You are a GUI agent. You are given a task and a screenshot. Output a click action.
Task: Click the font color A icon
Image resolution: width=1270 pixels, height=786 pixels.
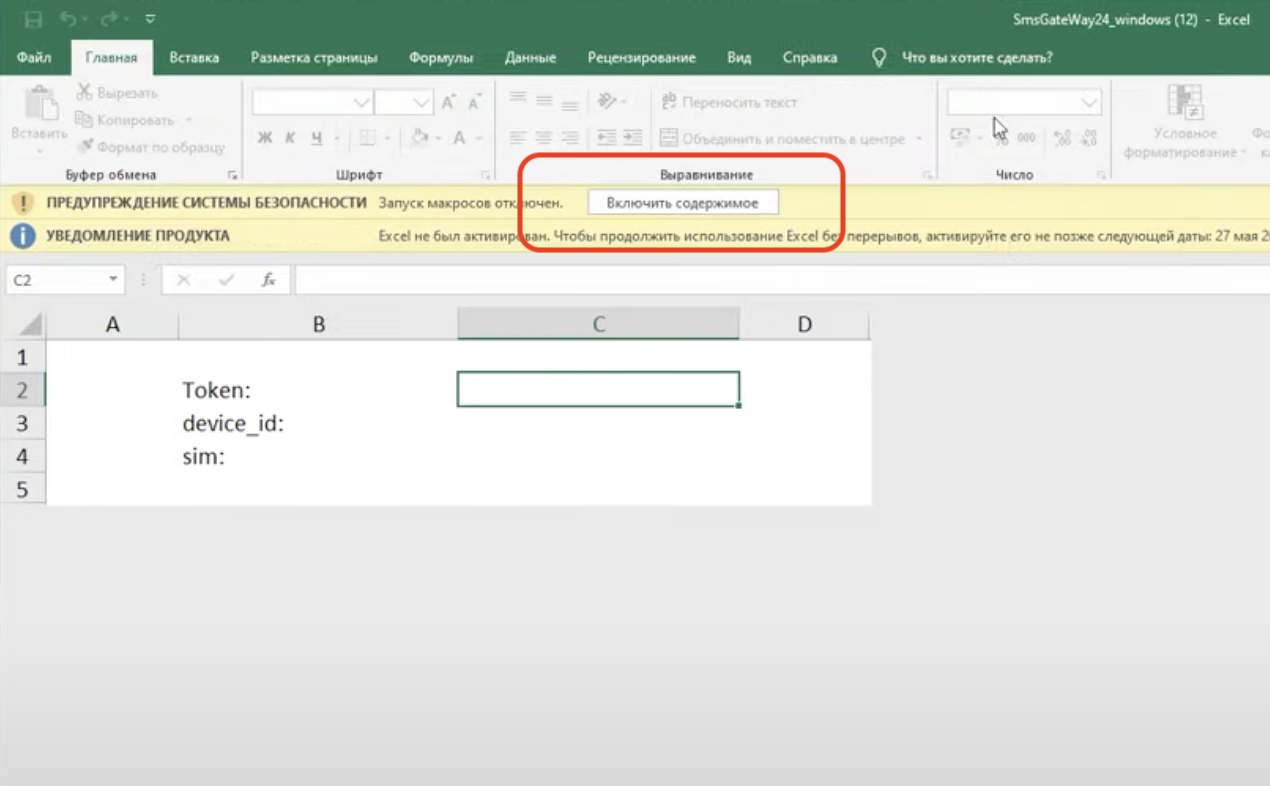coord(459,138)
